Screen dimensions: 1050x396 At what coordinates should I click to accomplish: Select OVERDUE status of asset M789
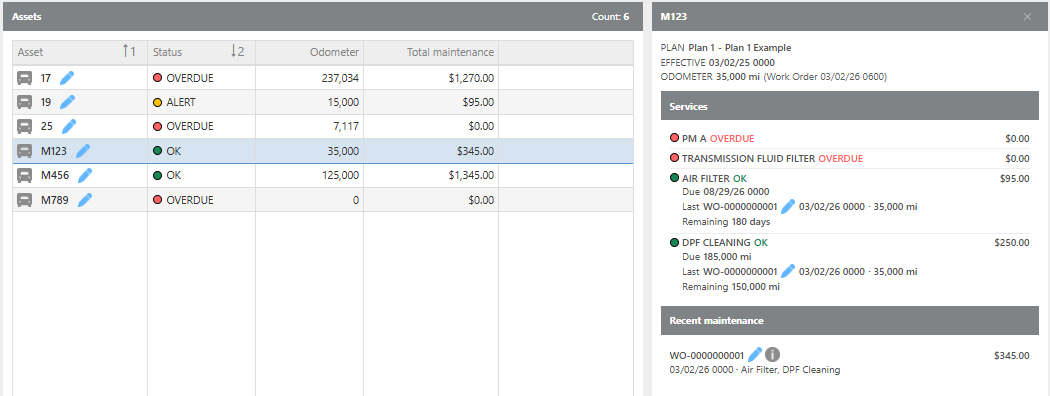point(190,200)
